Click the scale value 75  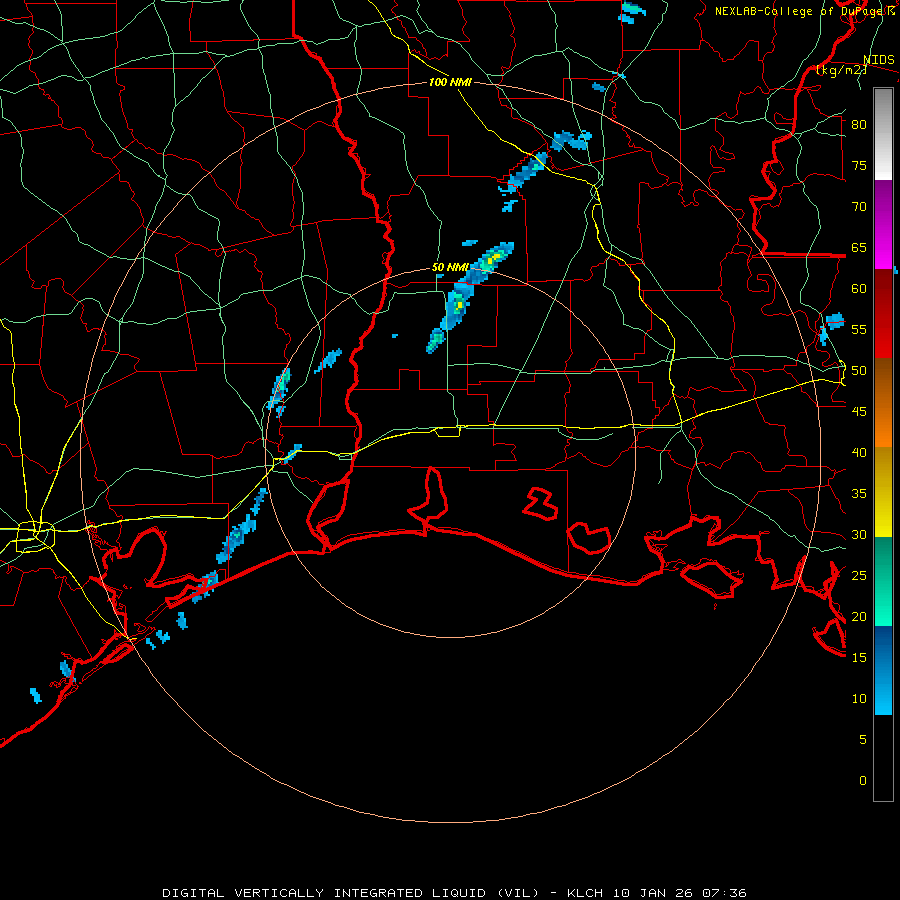point(859,166)
